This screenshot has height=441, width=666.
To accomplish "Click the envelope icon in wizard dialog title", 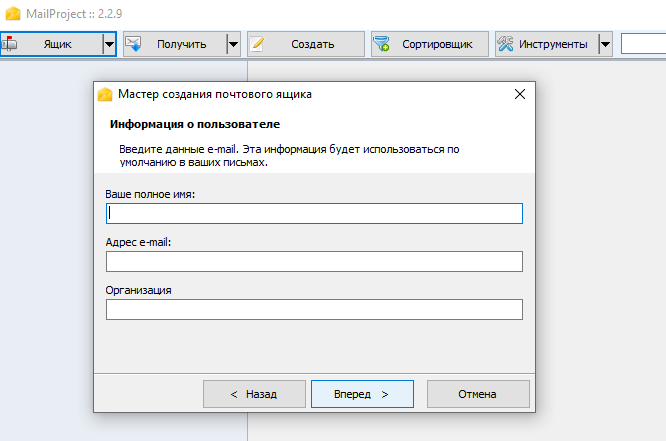I will point(105,94).
